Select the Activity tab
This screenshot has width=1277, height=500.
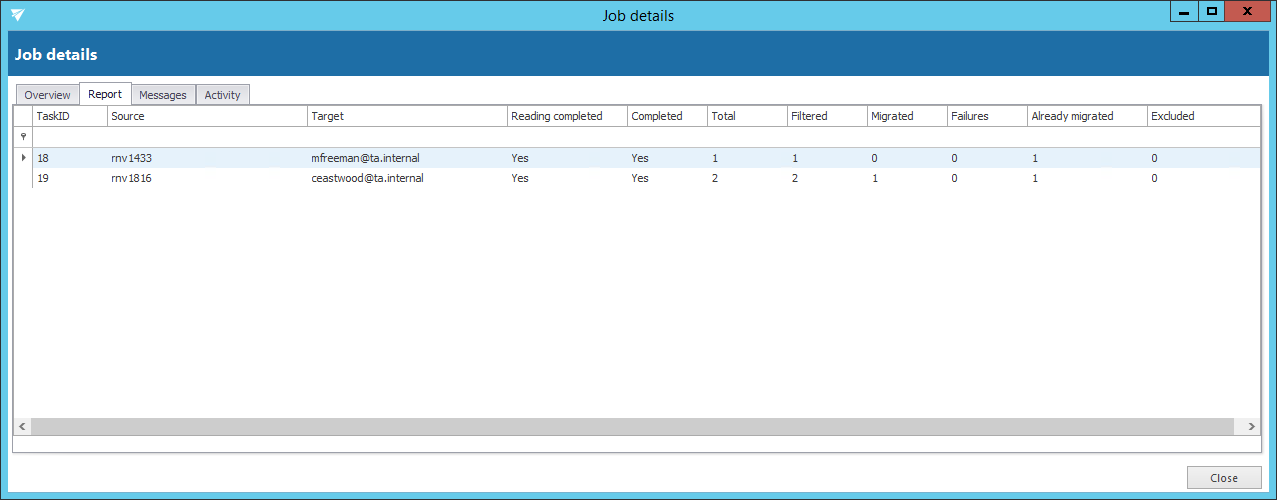coord(222,95)
